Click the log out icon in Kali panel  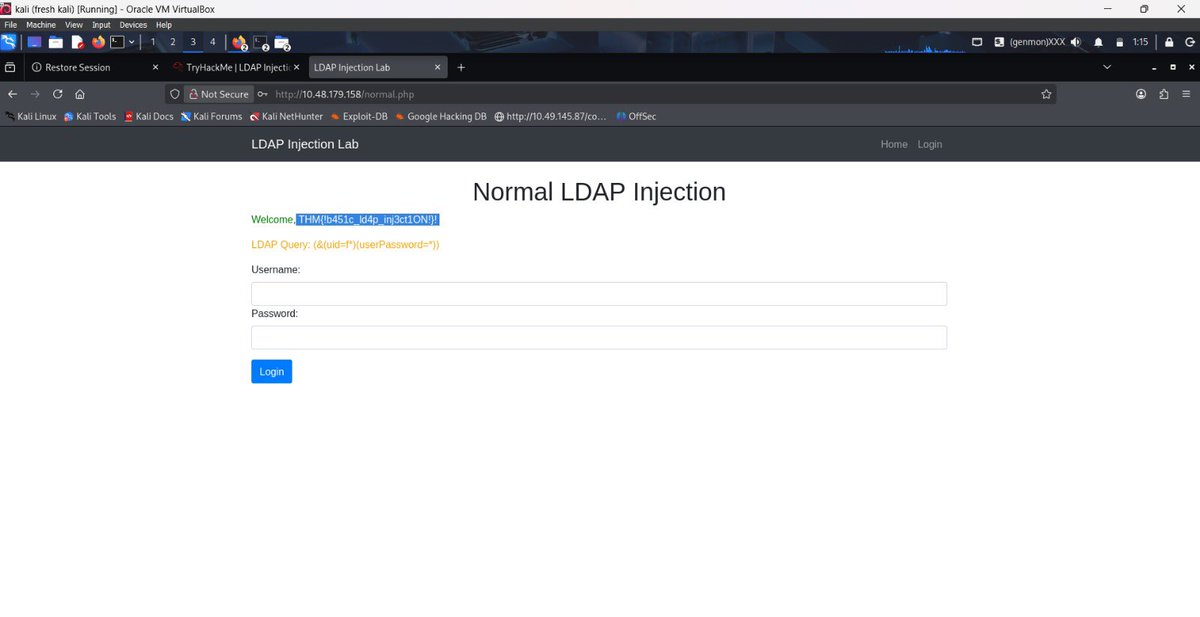coord(1189,42)
